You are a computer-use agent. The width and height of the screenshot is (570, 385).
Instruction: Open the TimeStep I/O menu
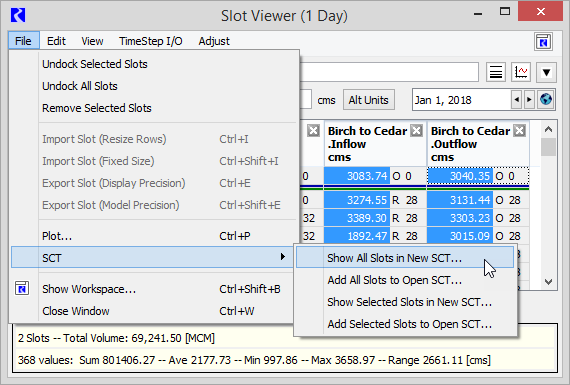click(150, 41)
